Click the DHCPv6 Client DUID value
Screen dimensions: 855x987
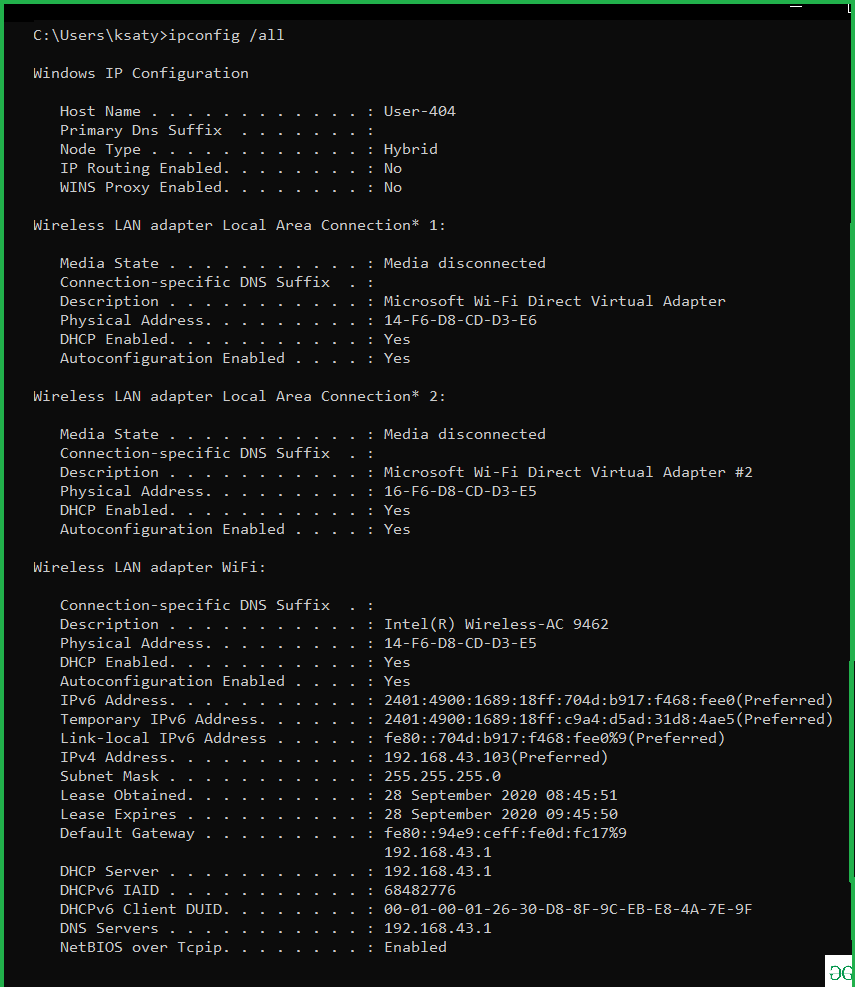click(x=568, y=909)
